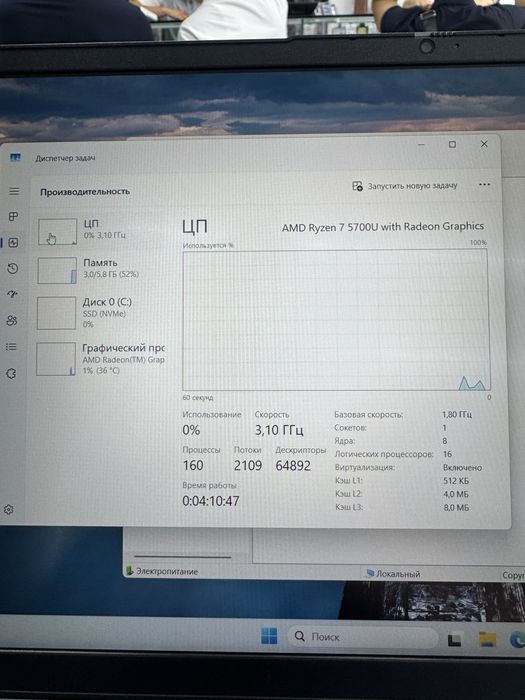Select the Графический процессор performance item
The width and height of the screenshot is (525, 700).
click(101, 359)
